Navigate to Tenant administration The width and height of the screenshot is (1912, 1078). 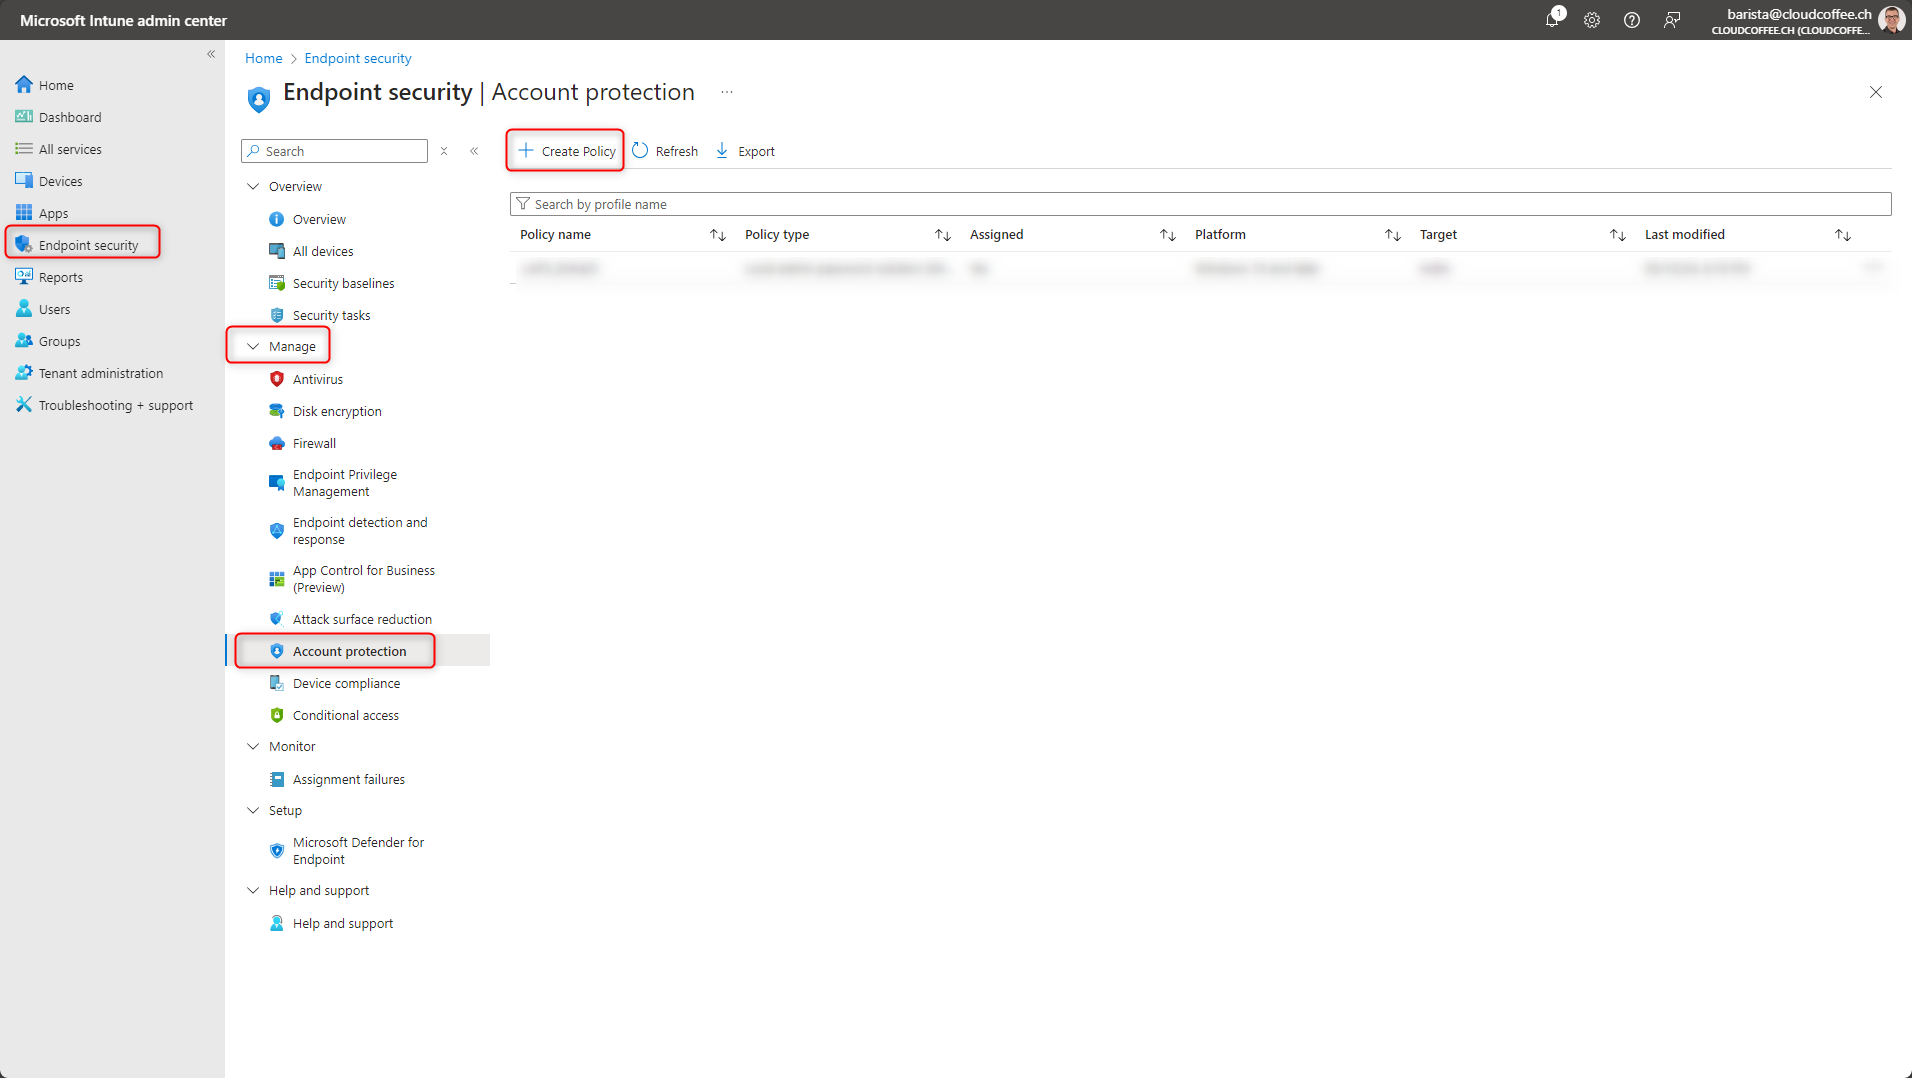pyautogui.click(x=100, y=373)
